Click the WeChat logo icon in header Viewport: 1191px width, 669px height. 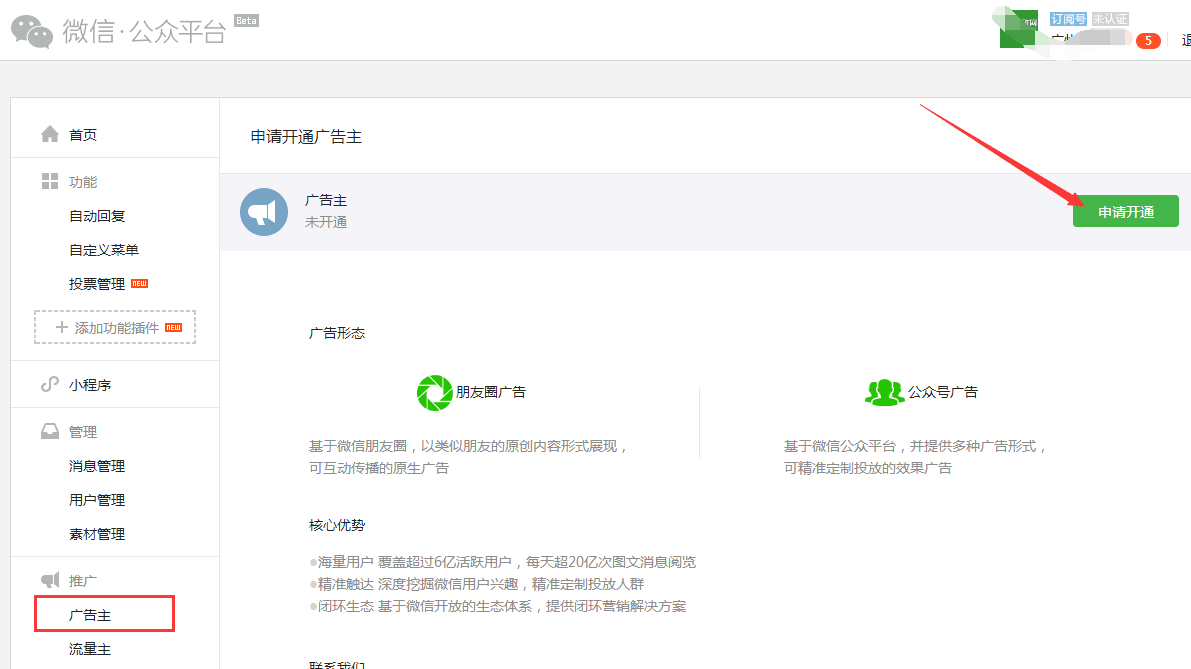[32, 31]
